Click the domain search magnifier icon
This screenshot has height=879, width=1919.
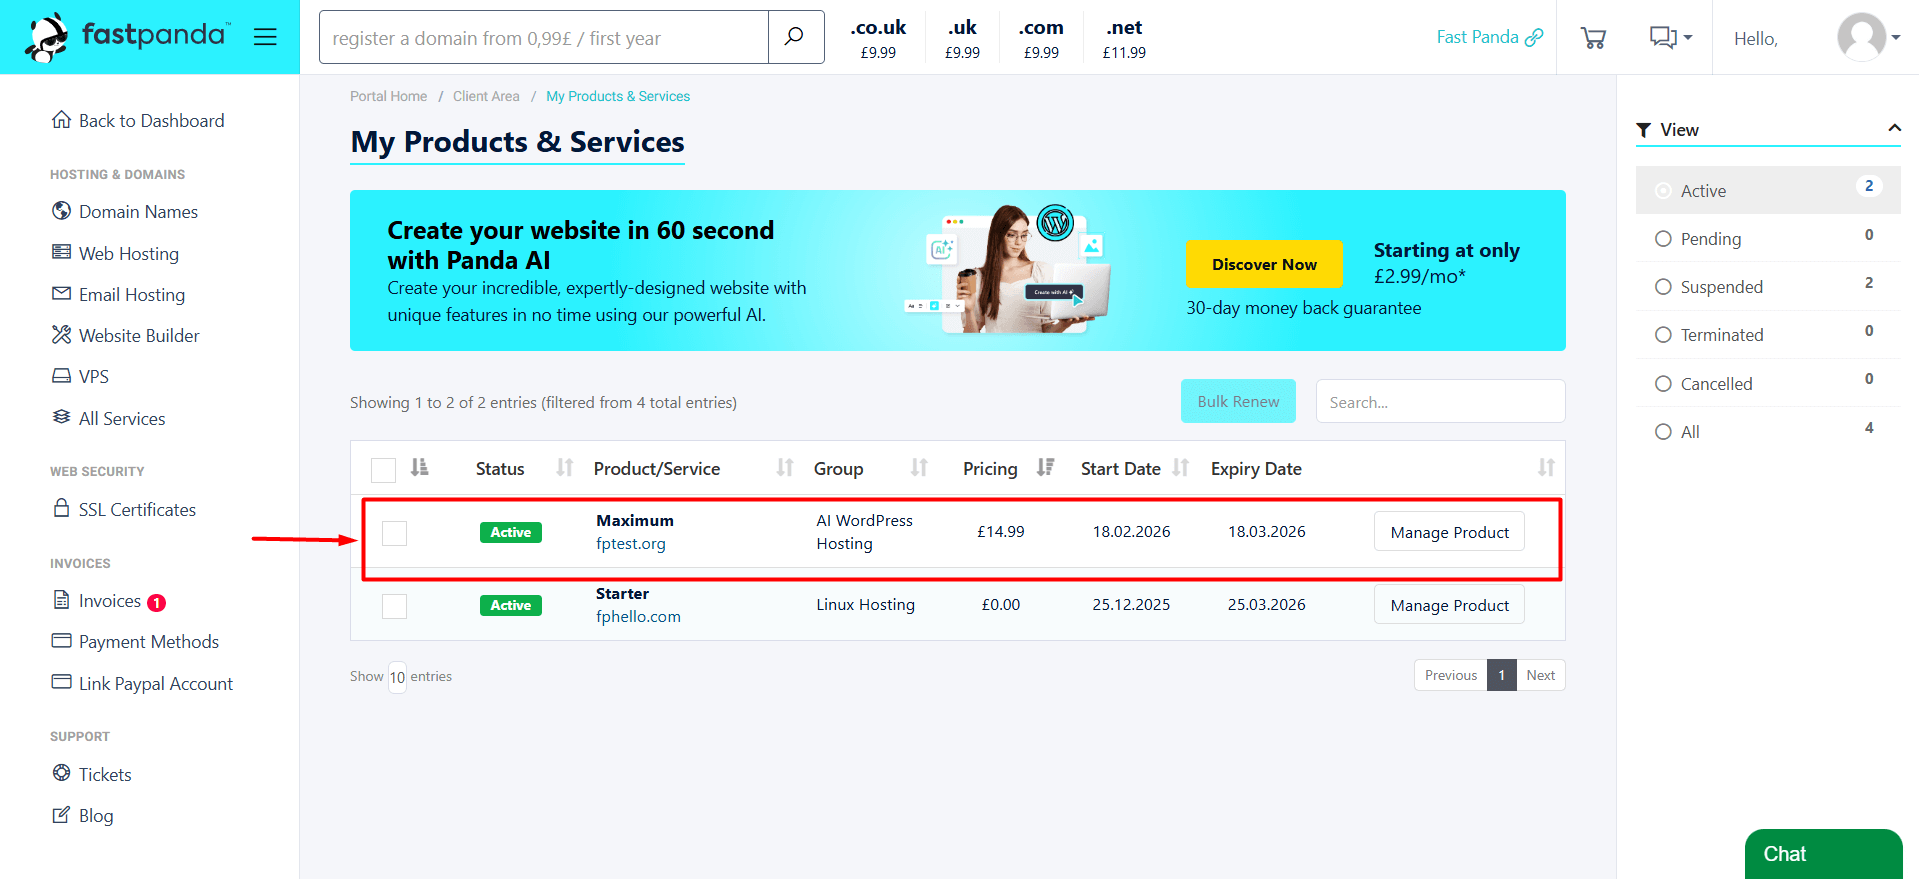[x=795, y=37]
